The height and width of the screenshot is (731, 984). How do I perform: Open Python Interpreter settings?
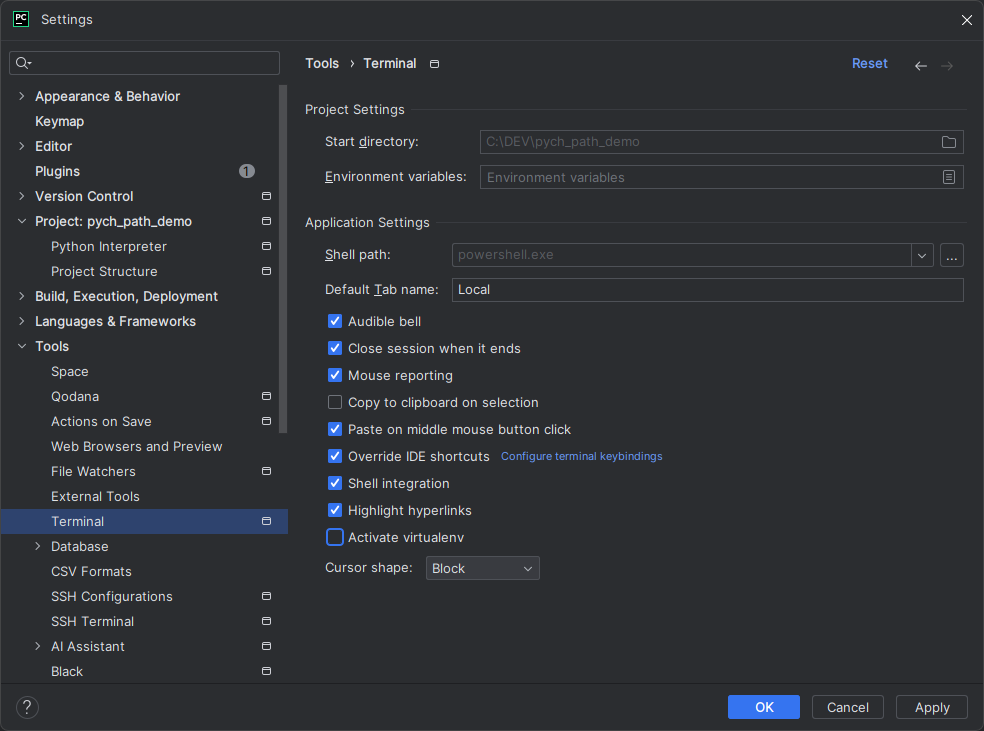pyautogui.click(x=109, y=247)
